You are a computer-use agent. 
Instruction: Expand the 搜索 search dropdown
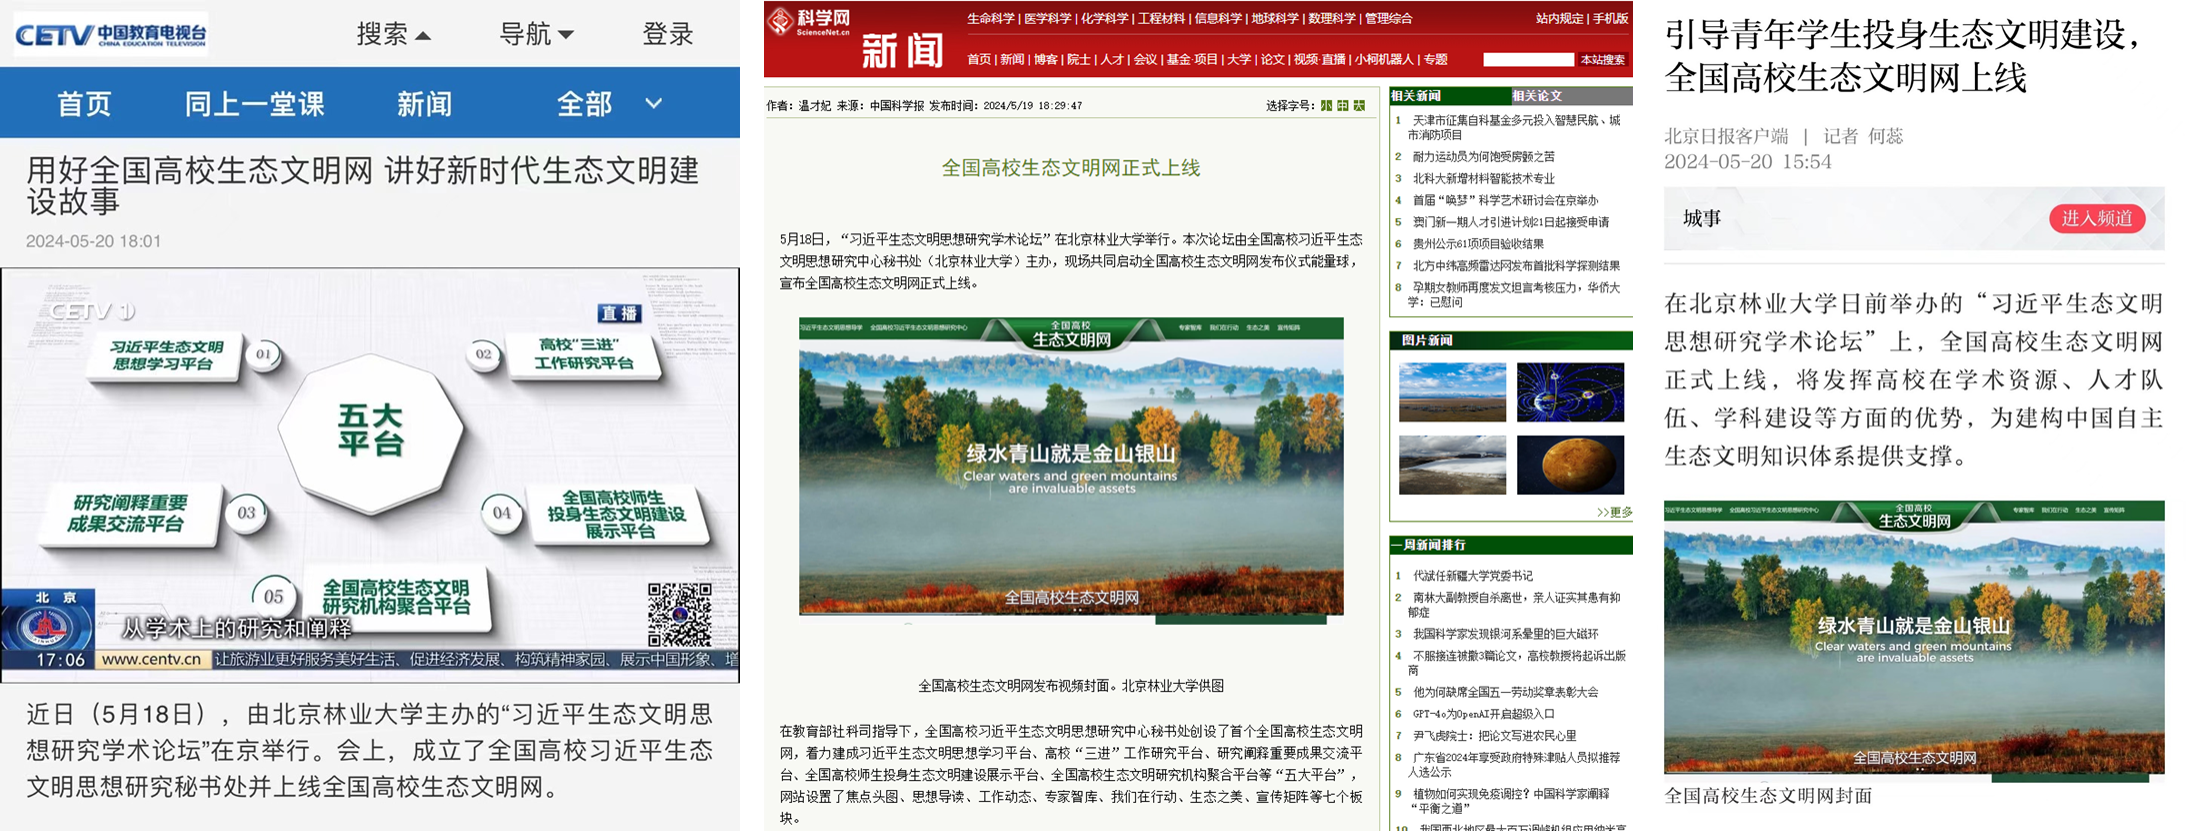pyautogui.click(x=393, y=35)
